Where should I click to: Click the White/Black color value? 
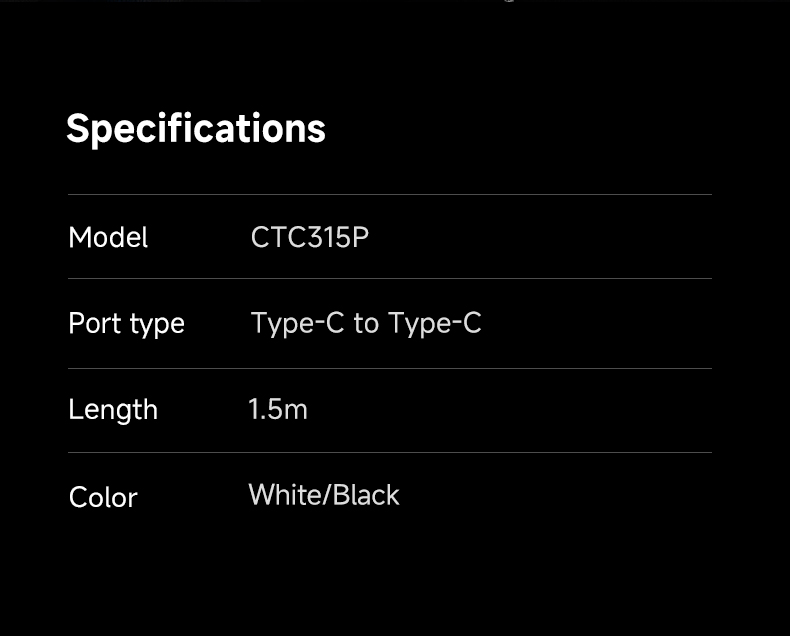pyautogui.click(x=324, y=495)
